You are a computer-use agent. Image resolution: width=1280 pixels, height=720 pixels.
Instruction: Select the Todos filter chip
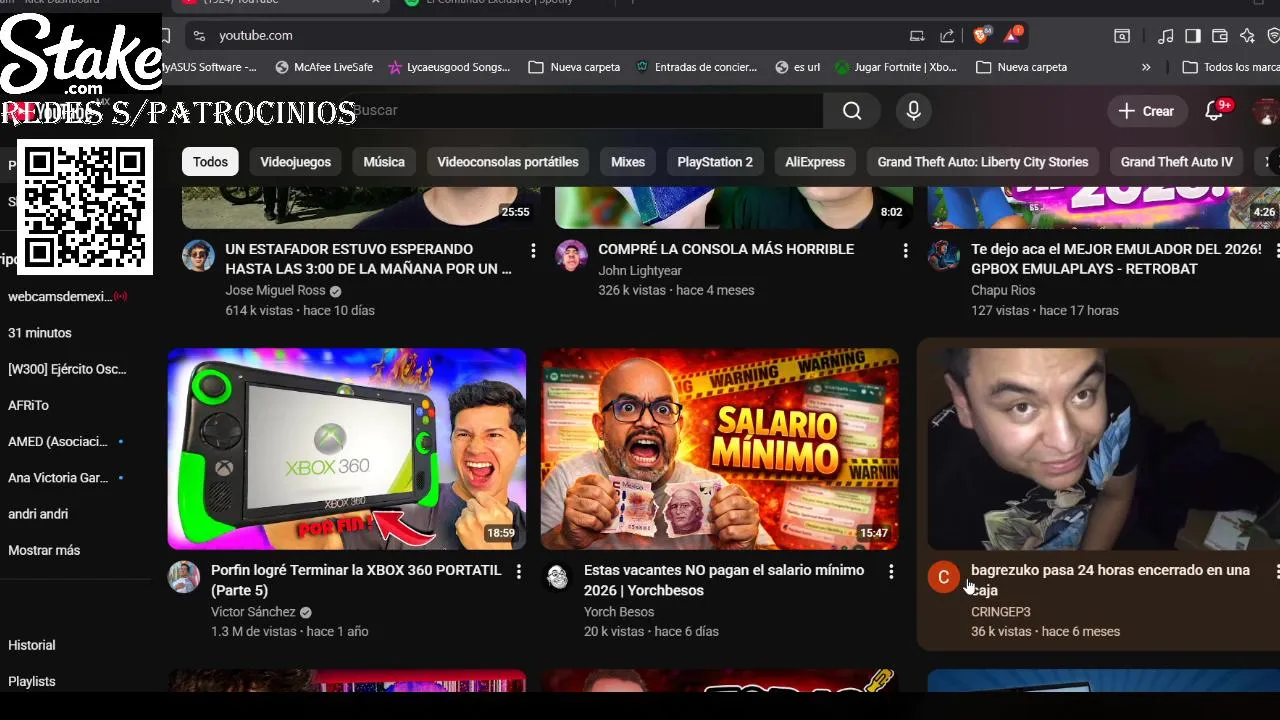point(210,162)
